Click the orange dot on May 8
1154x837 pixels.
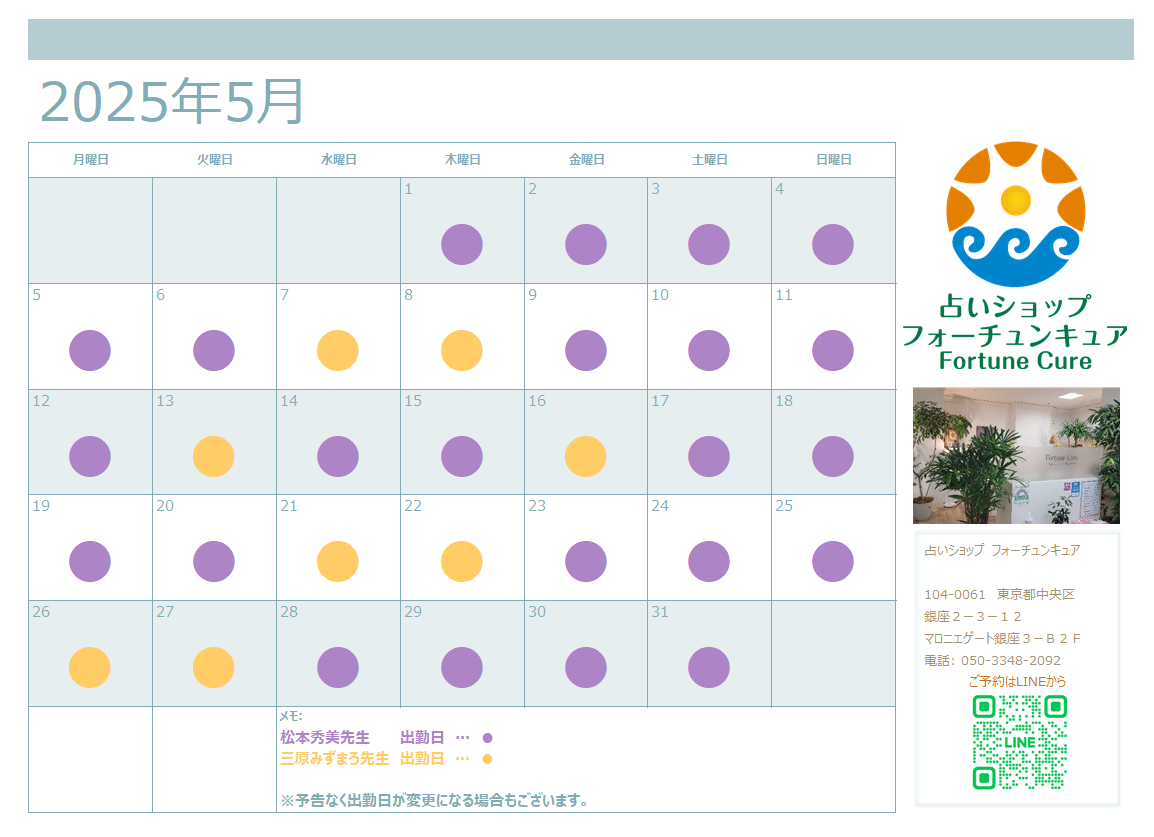coord(462,350)
